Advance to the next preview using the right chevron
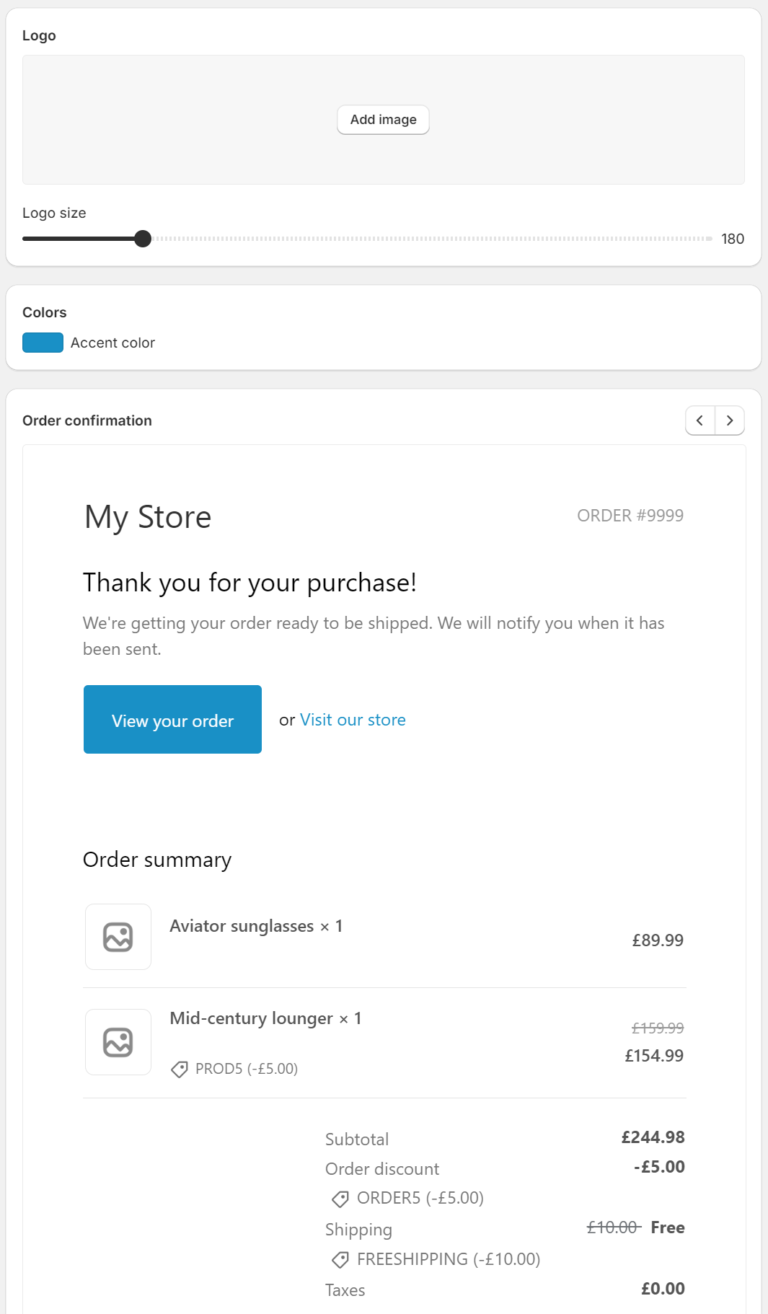Screen dimensions: 768x1314 [x=730, y=420]
